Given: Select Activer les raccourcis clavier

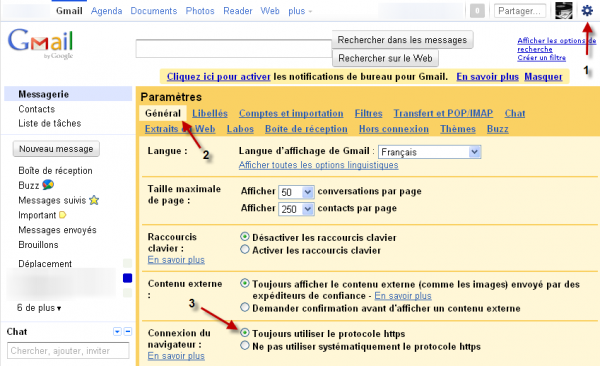Looking at the screenshot, I should pos(245,250).
